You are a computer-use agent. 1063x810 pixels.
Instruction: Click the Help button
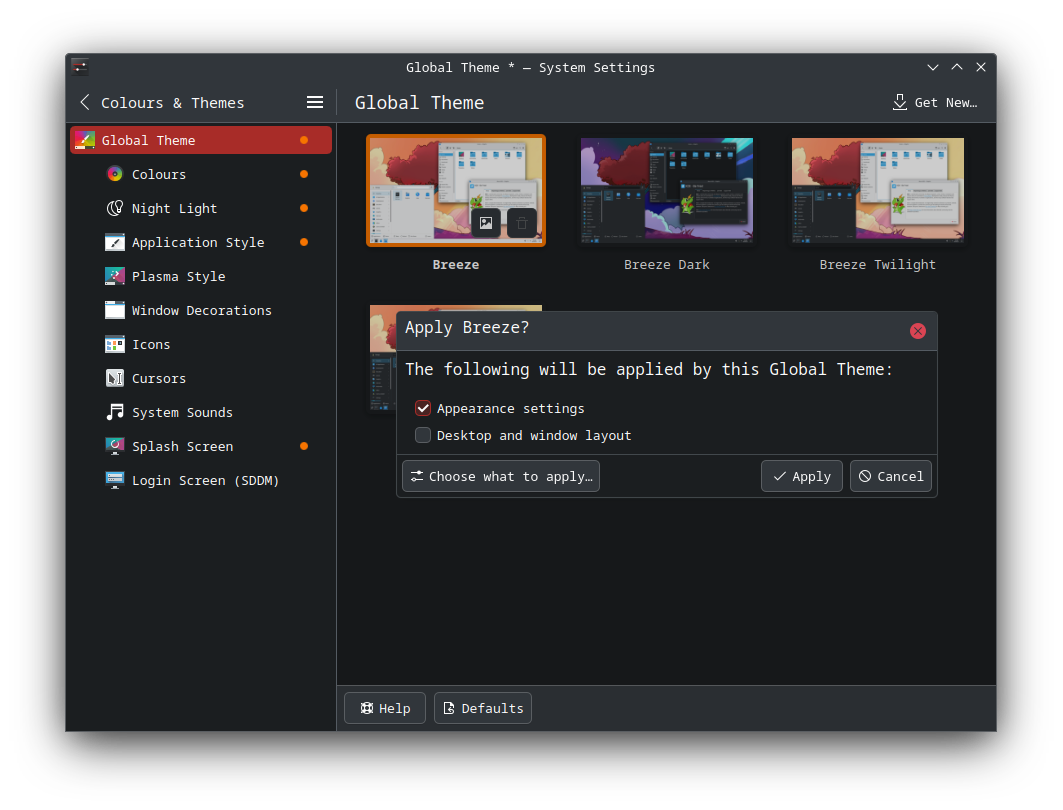coord(385,708)
